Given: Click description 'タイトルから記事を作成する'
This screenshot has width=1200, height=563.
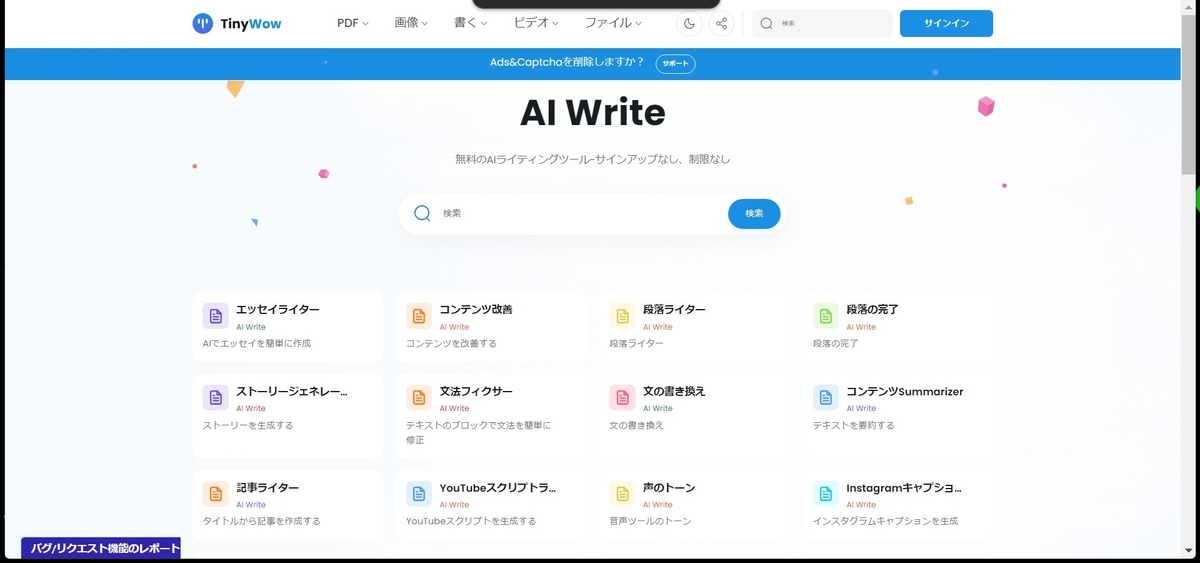Looking at the screenshot, I should 261,521.
